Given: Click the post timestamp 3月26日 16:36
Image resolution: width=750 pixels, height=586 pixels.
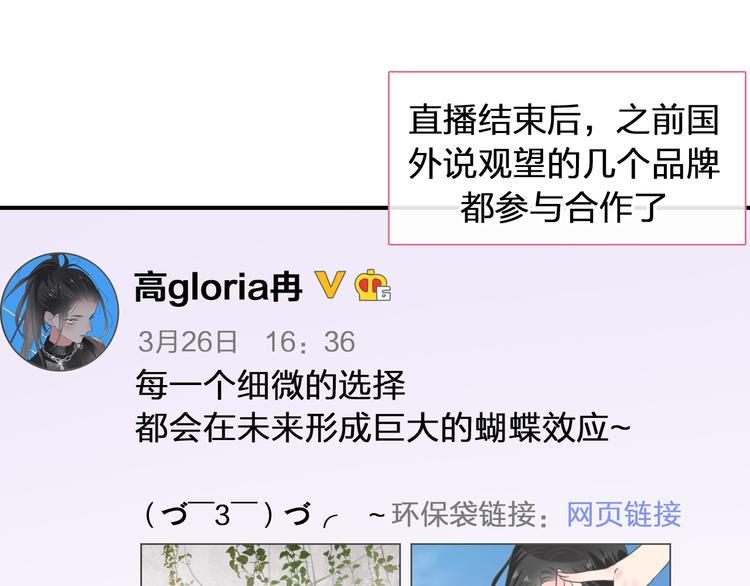Looking at the screenshot, I should [246, 342].
